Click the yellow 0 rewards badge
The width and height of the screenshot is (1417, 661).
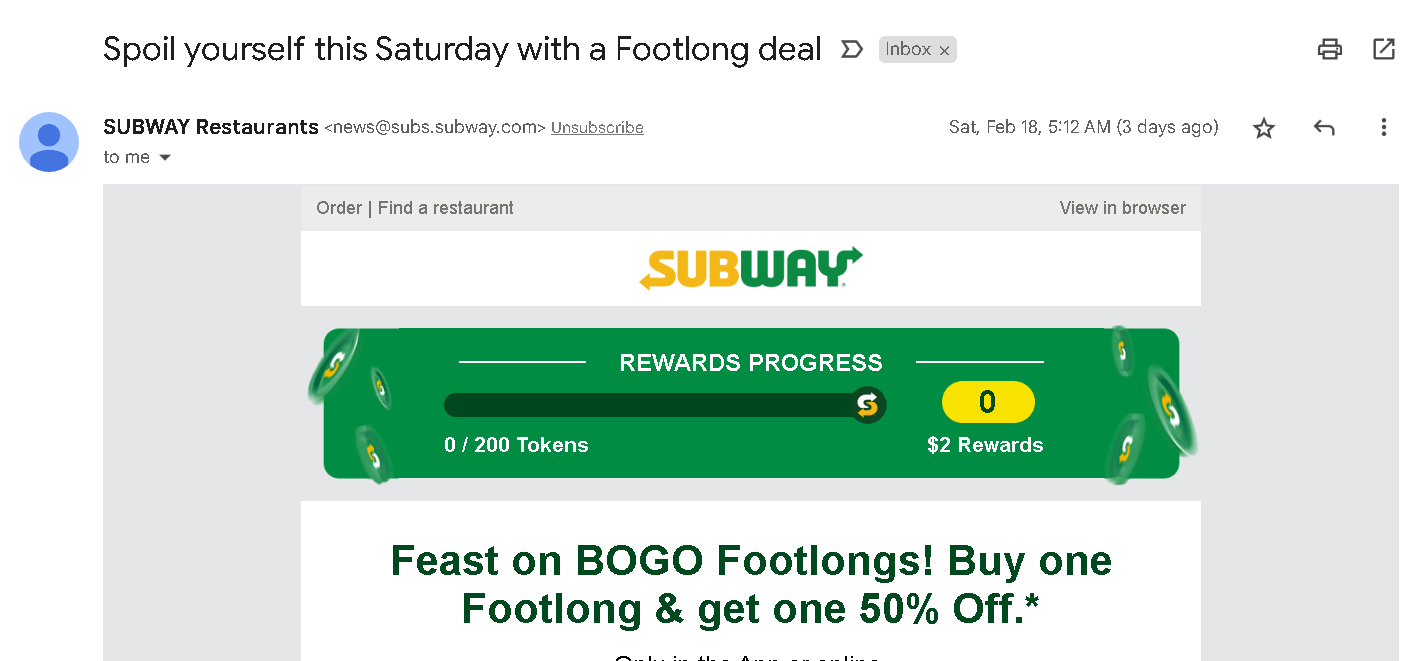988,402
